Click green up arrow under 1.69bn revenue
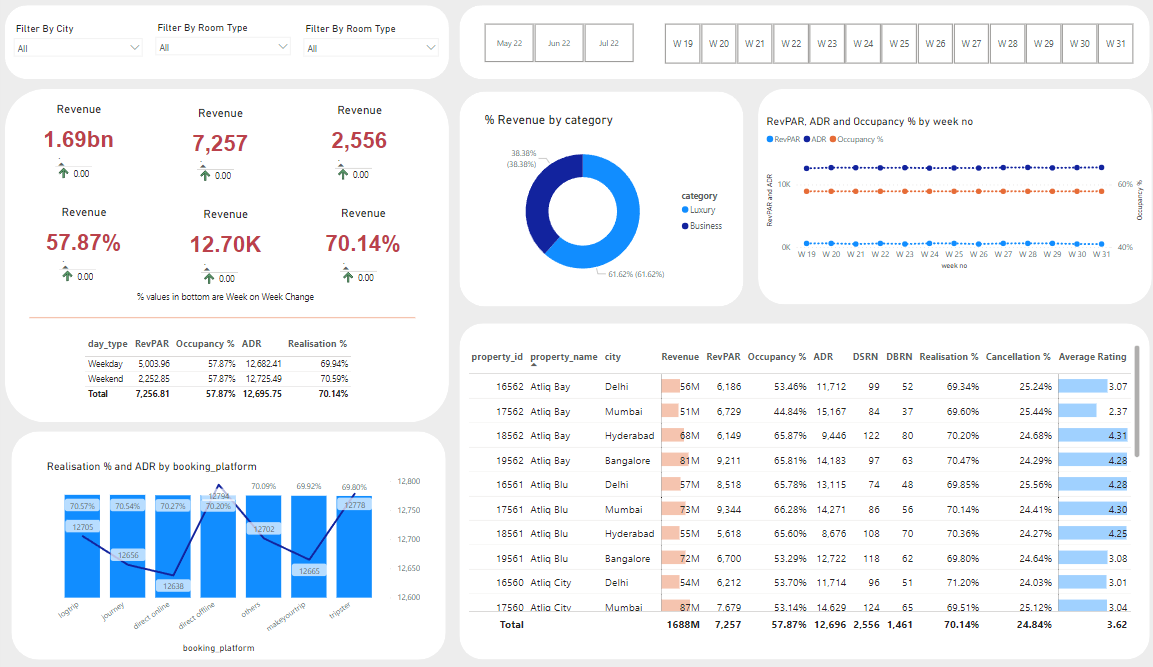Image resolution: width=1153 pixels, height=667 pixels. (x=65, y=173)
